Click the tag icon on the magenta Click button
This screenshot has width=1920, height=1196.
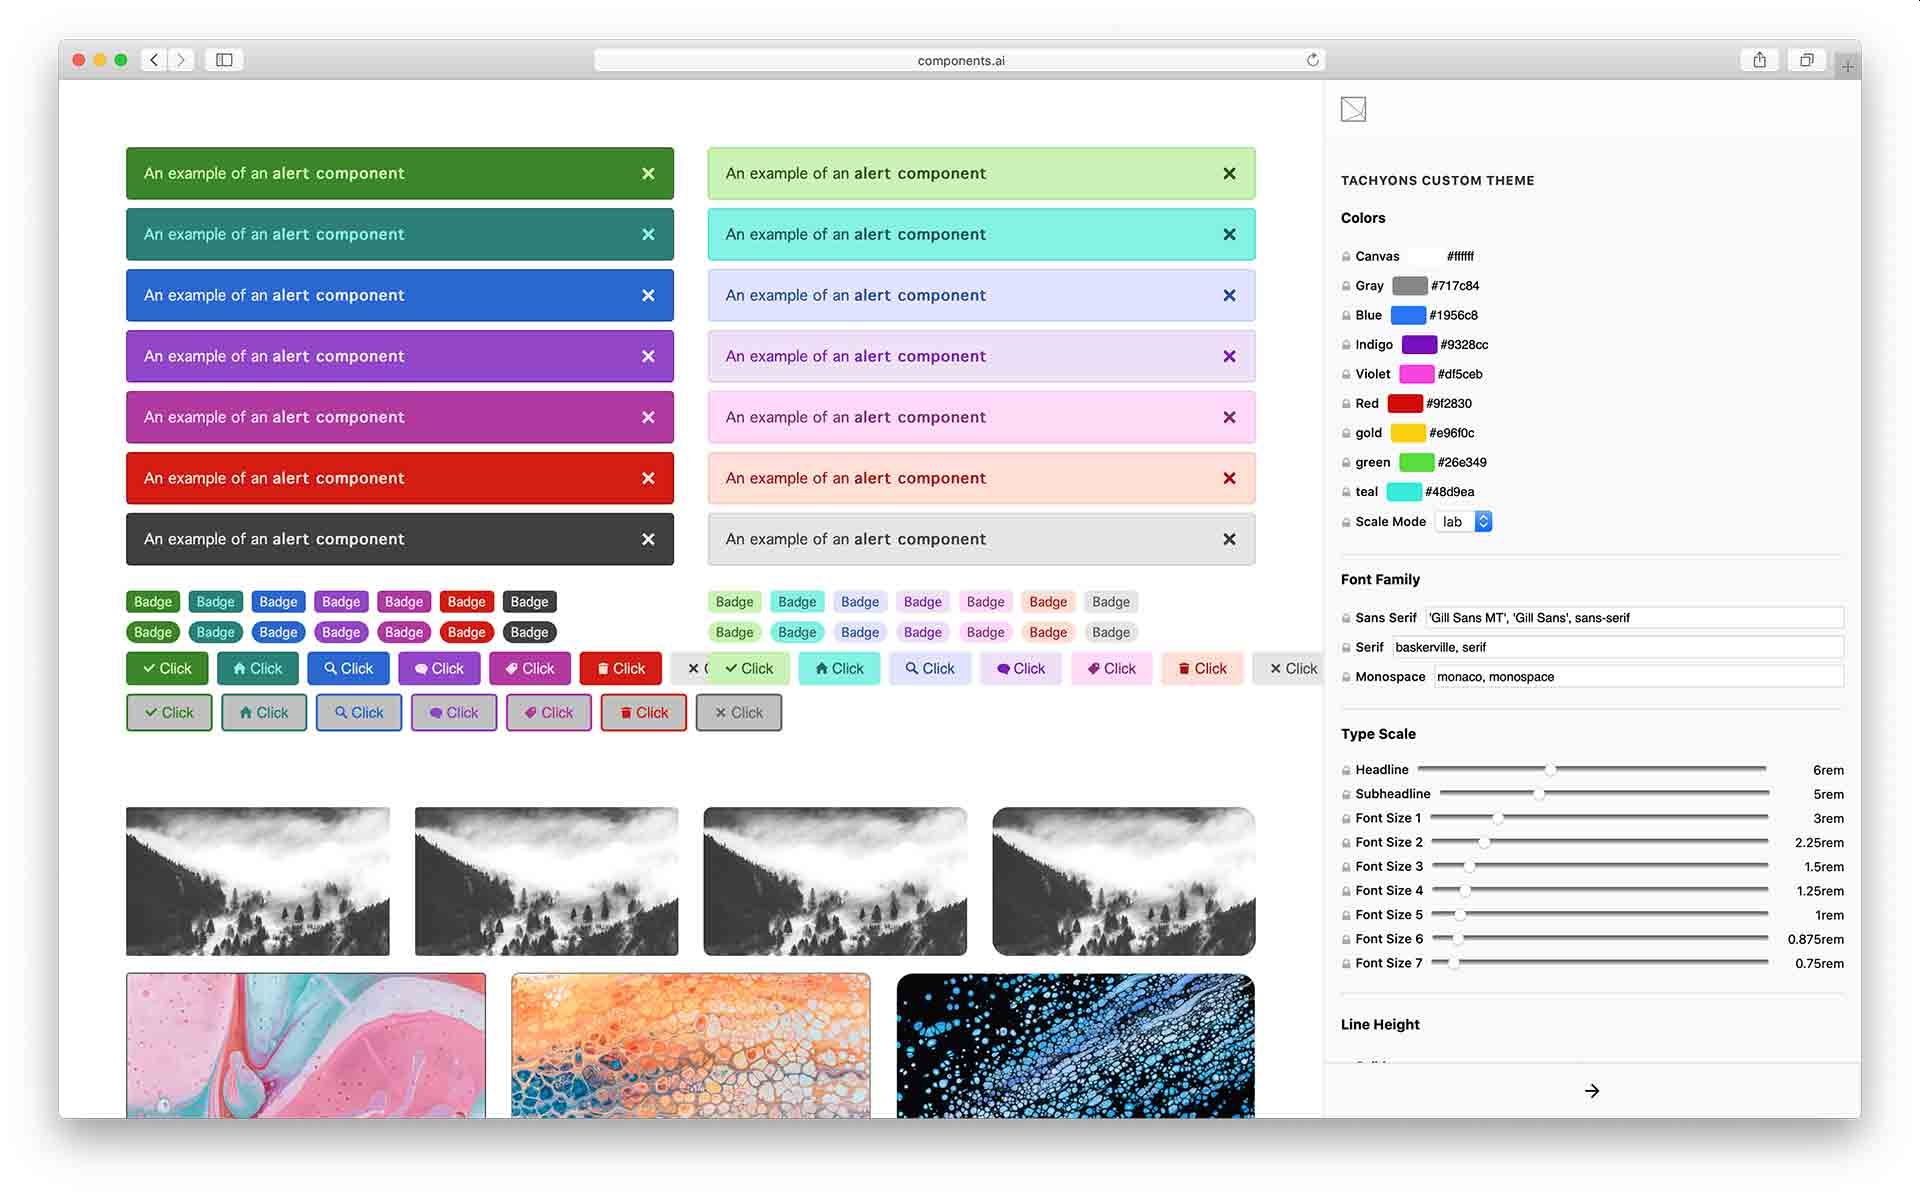tap(512, 668)
